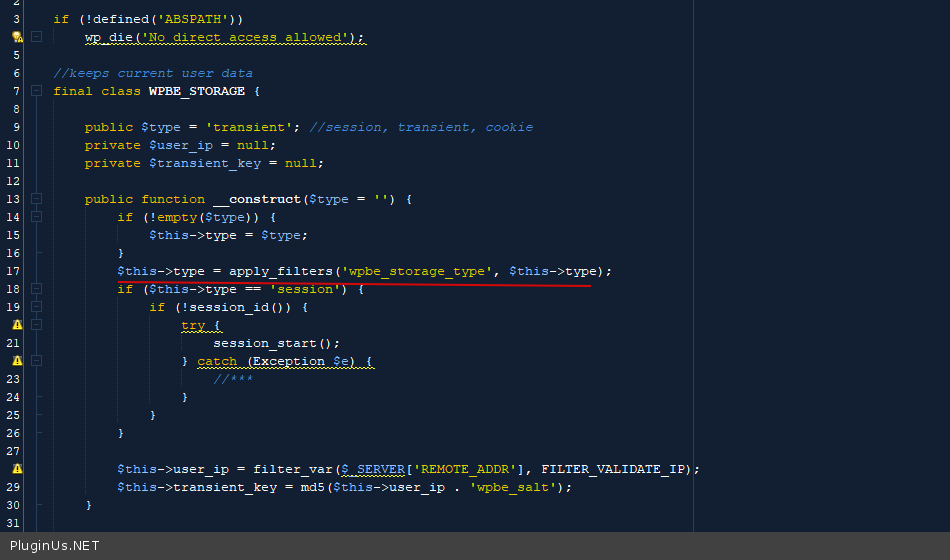The image size is (950, 560).
Task: Click line number 9 in the gutter
Action: point(16,127)
